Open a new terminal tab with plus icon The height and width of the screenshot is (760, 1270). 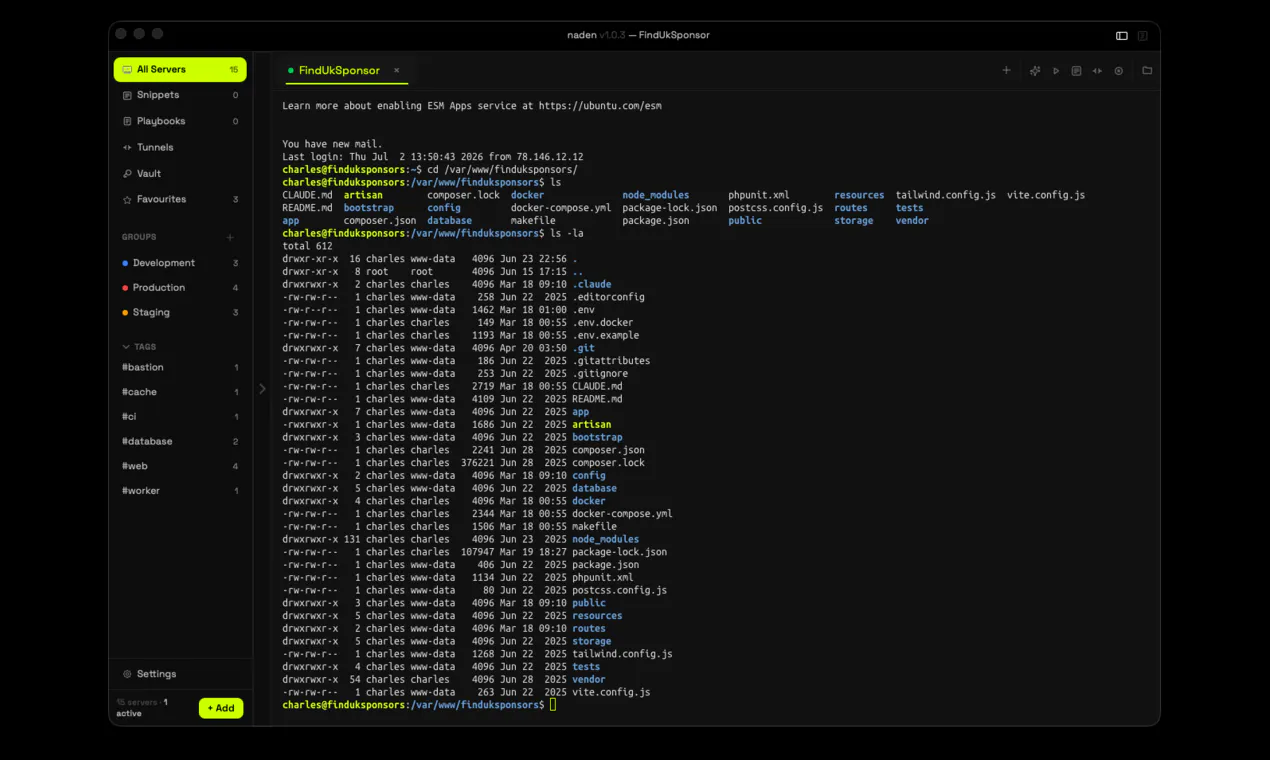[1006, 71]
